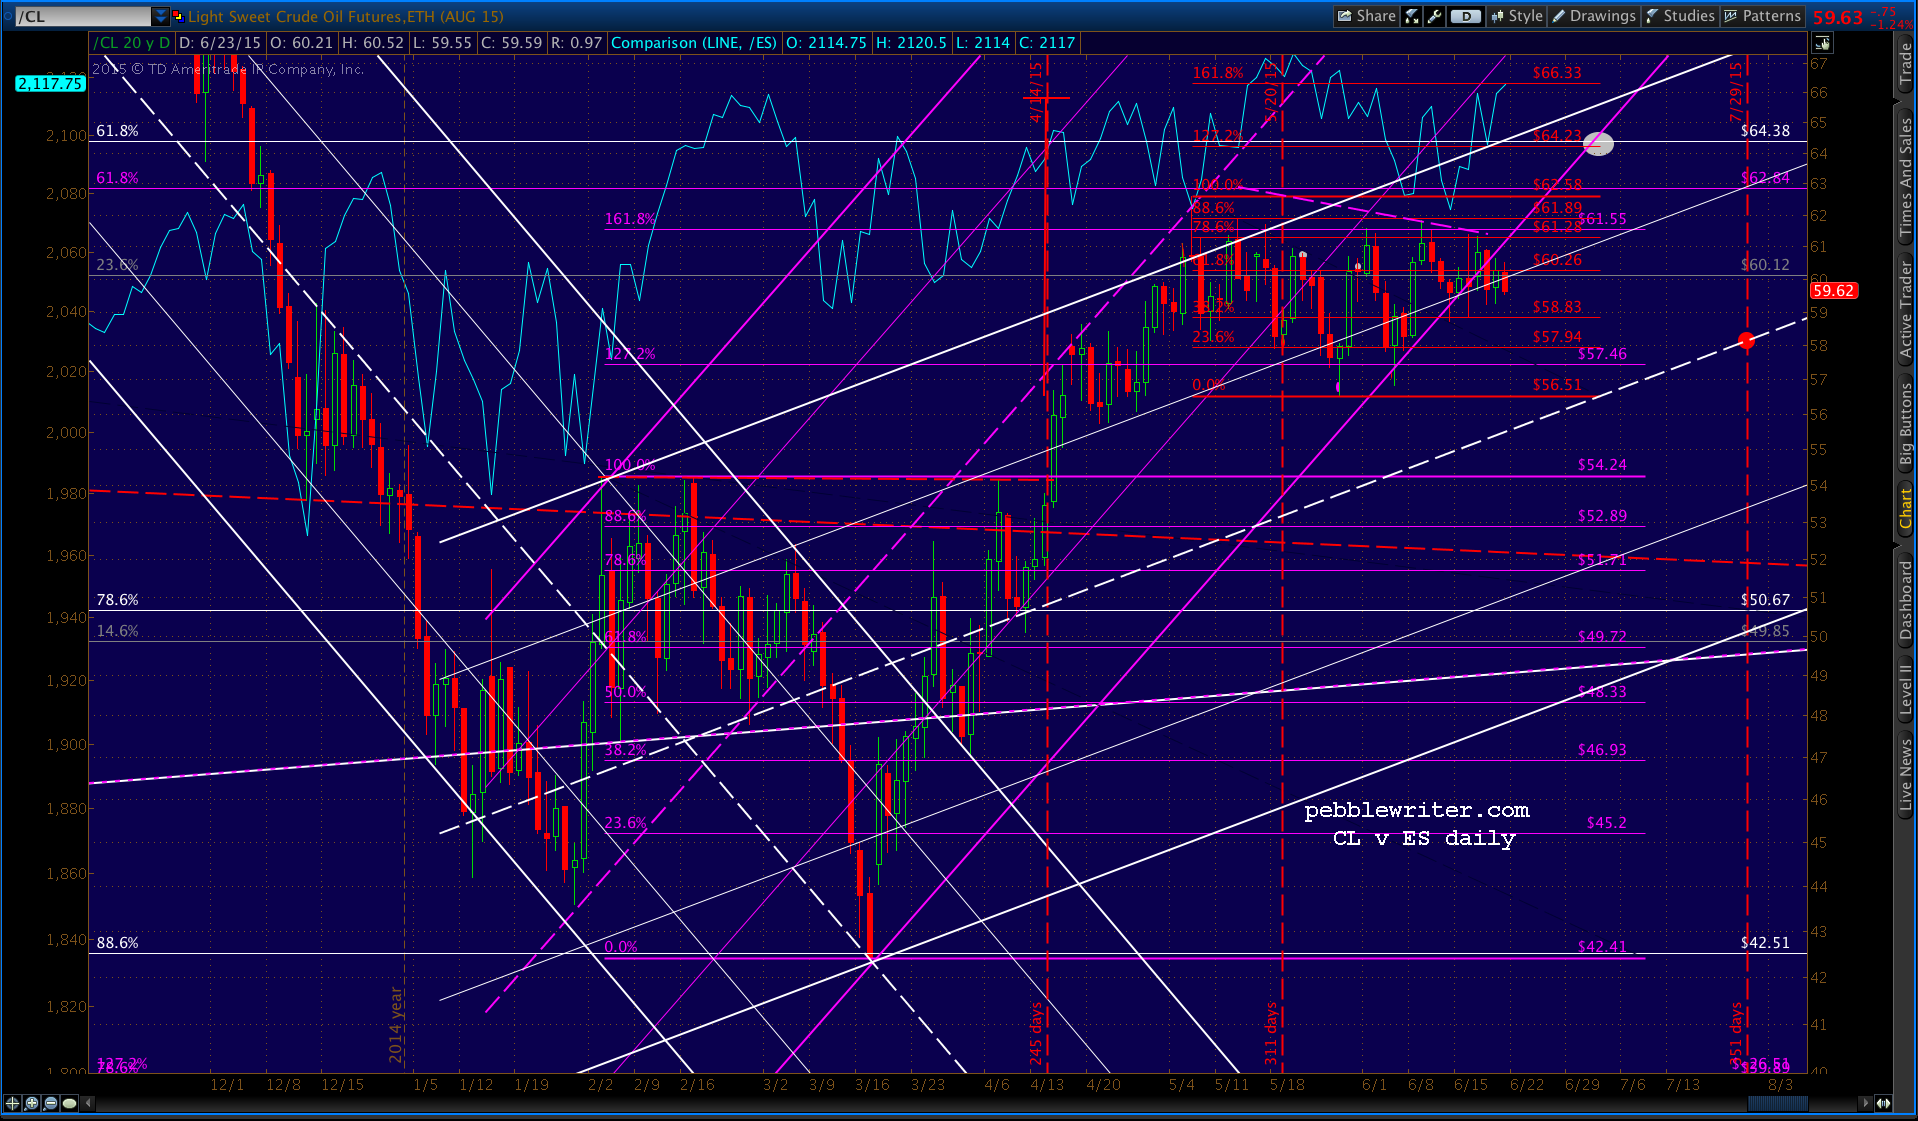Open the Studies menu
The width and height of the screenshot is (1918, 1121).
1680,16
